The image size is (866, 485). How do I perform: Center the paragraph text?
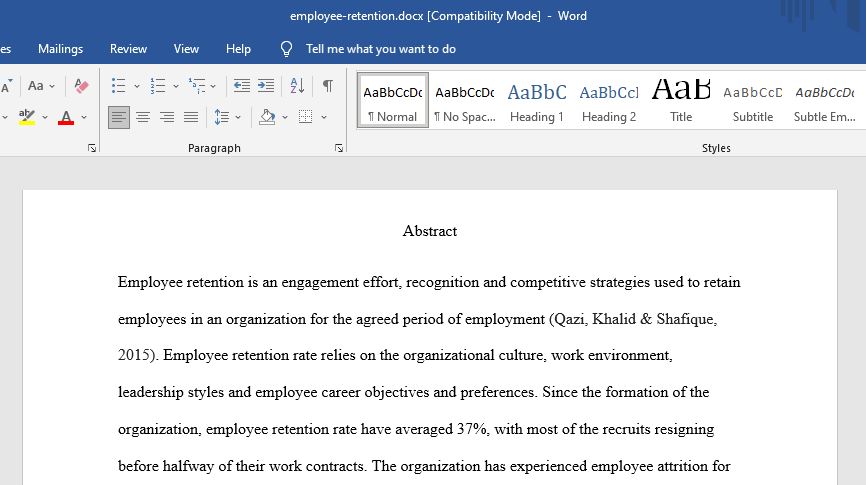143,117
